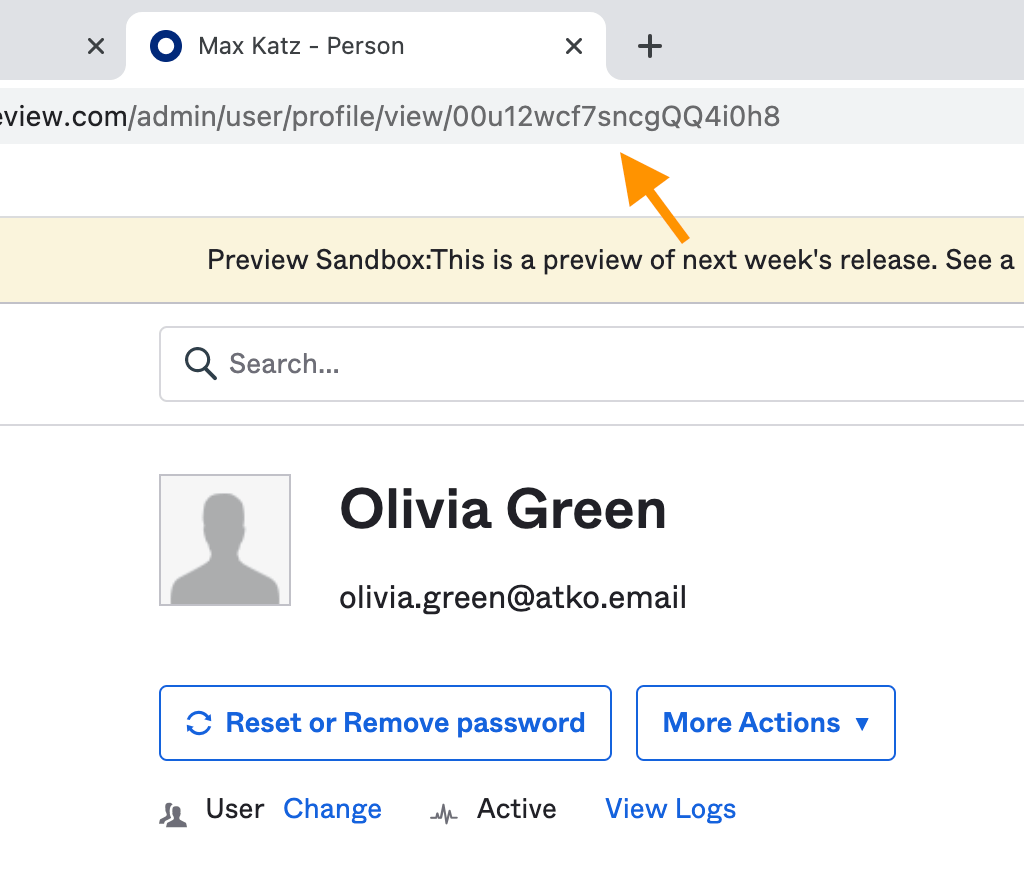This screenshot has height=870, width=1024.
Task: Close the Max Katz - Person tab
Action: coord(574,46)
